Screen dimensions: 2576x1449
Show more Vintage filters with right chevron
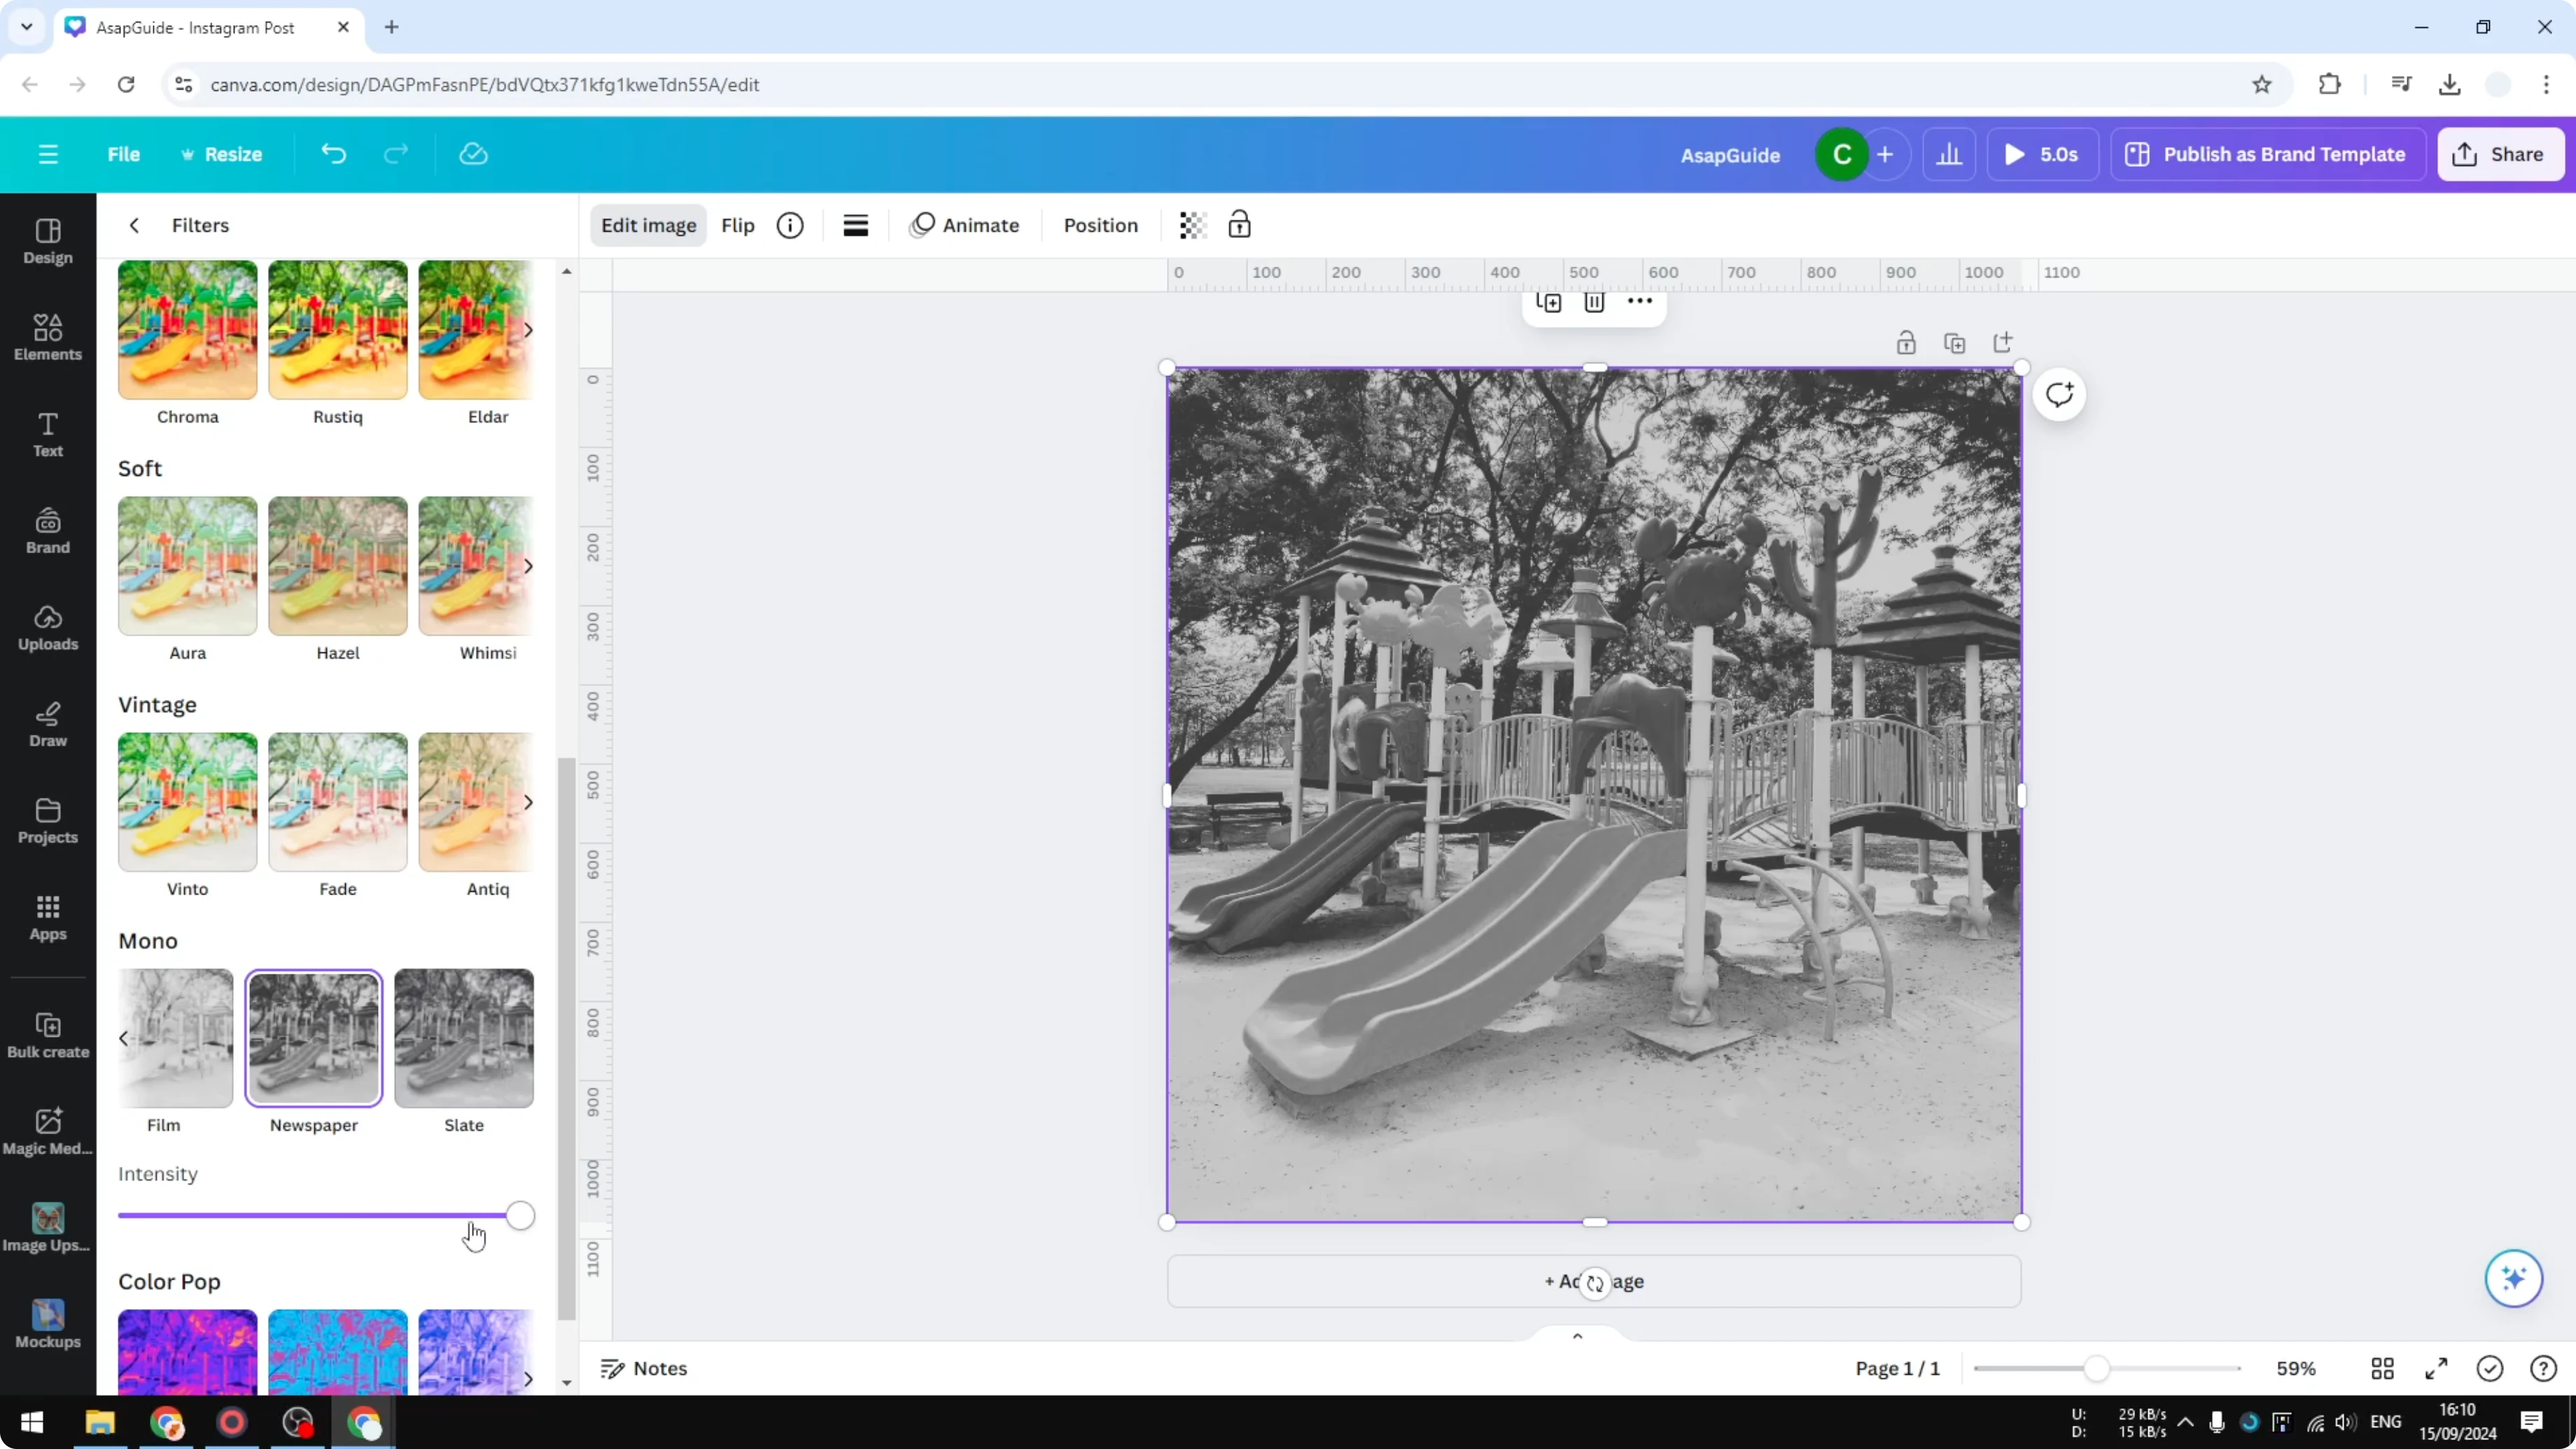528,802
